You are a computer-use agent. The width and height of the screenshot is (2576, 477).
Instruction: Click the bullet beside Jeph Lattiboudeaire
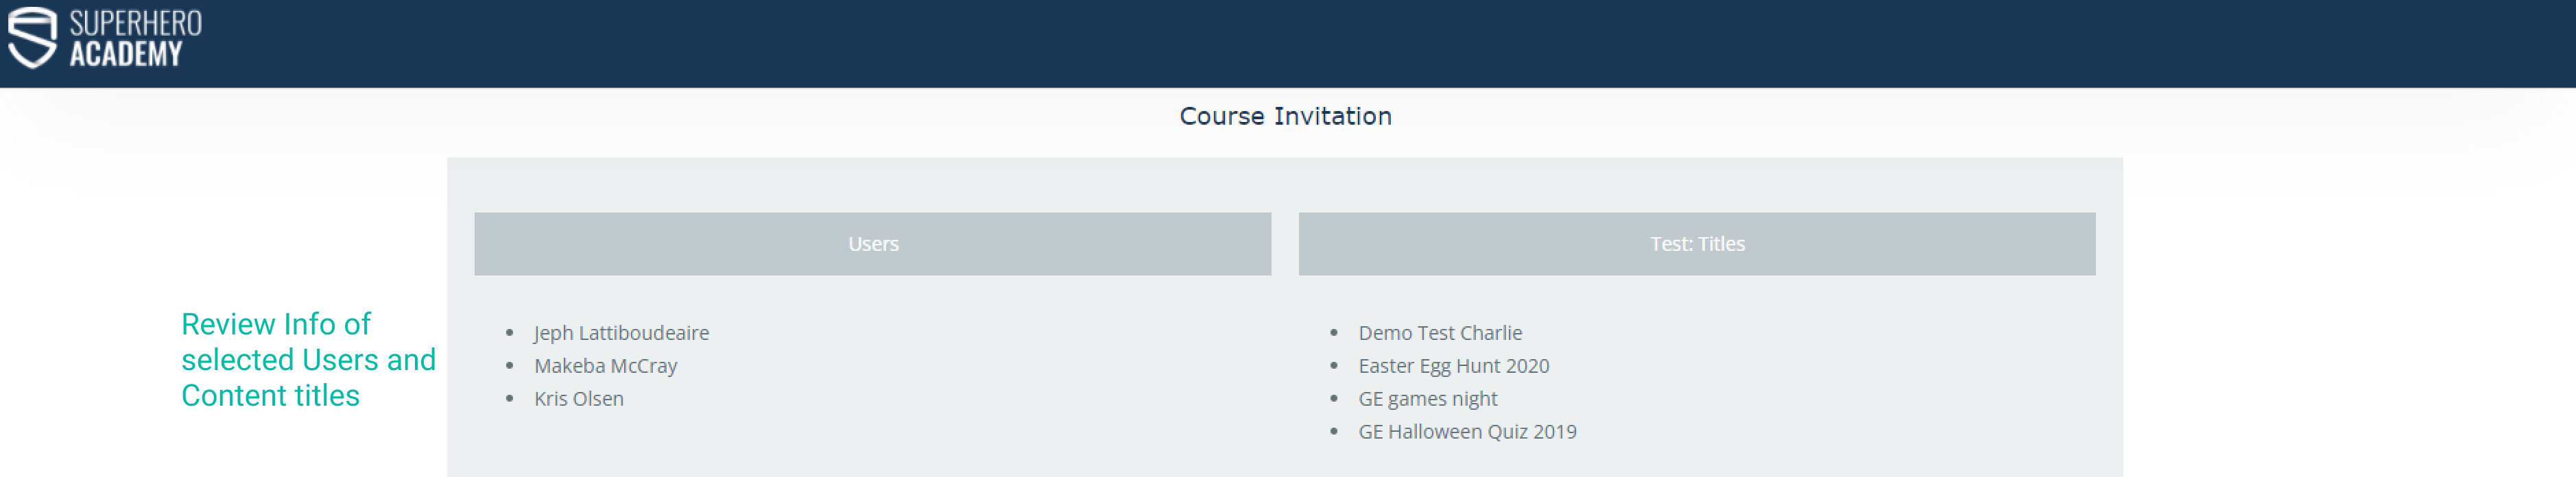(x=510, y=333)
